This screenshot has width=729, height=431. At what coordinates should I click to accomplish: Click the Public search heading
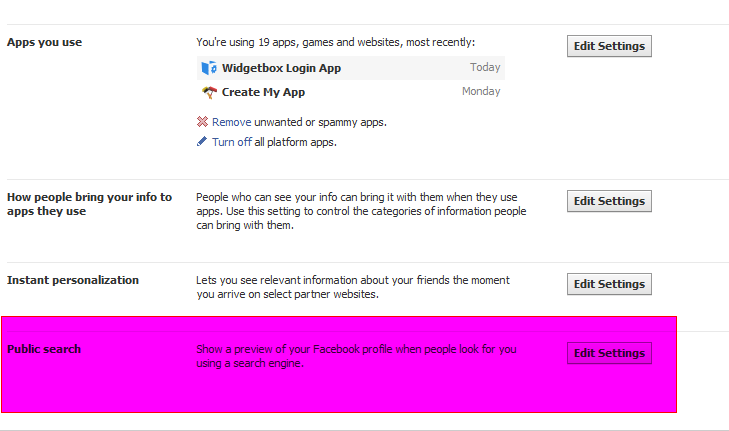tap(44, 349)
